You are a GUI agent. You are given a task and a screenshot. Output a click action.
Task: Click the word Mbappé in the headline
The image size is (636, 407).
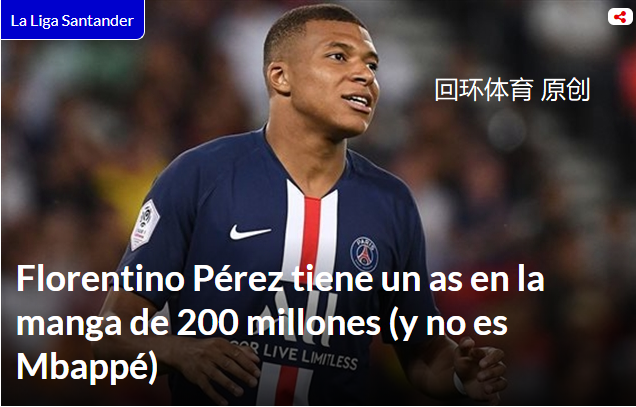point(87,366)
